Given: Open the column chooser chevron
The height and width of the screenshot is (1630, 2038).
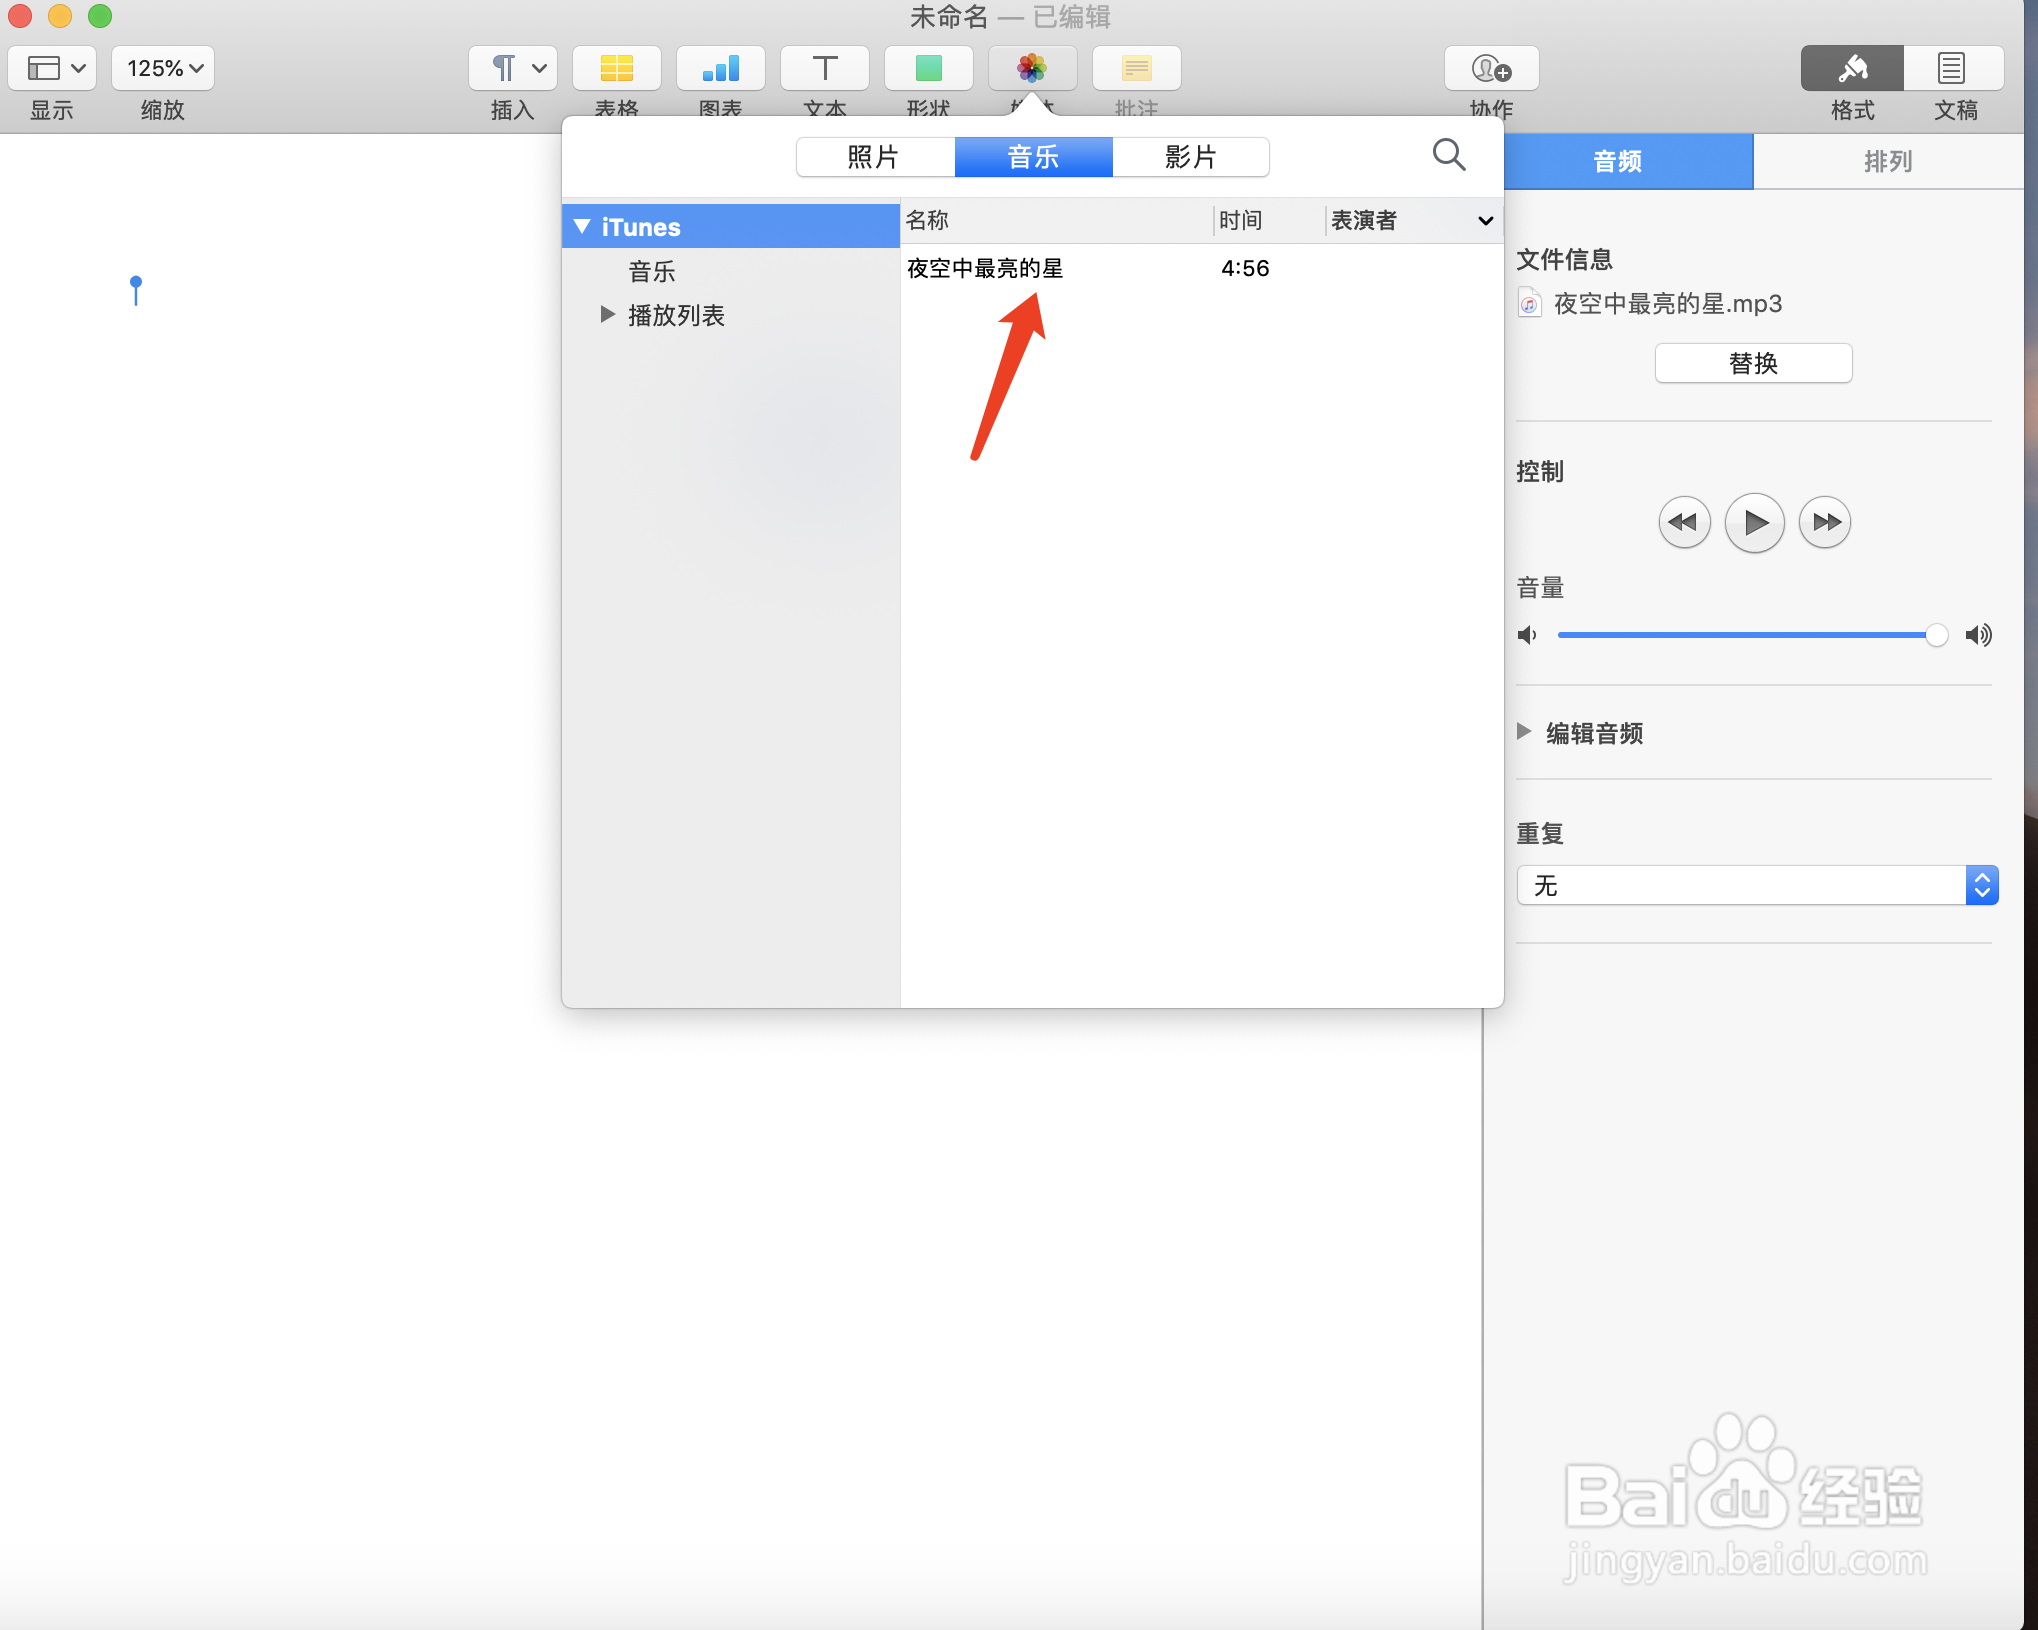Looking at the screenshot, I should tap(1486, 221).
